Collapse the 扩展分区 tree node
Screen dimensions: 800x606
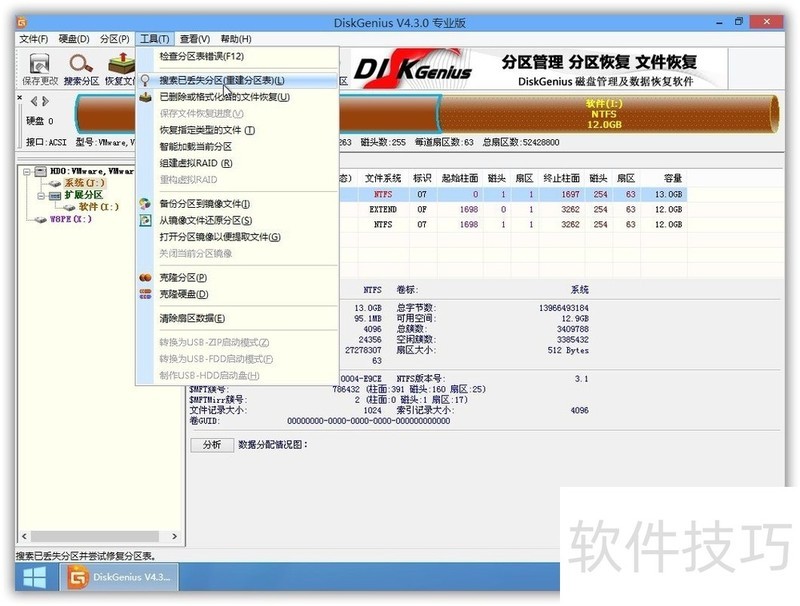point(41,195)
